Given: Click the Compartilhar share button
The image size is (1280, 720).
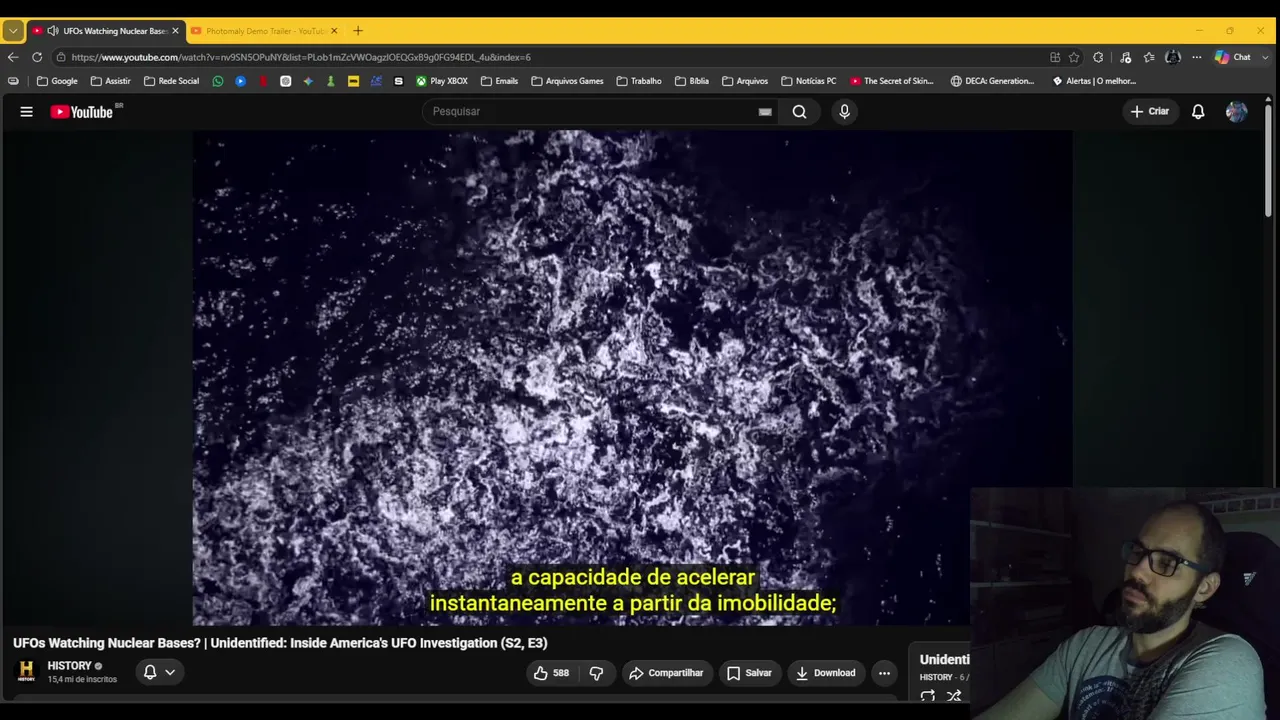Looking at the screenshot, I should click(x=666, y=673).
